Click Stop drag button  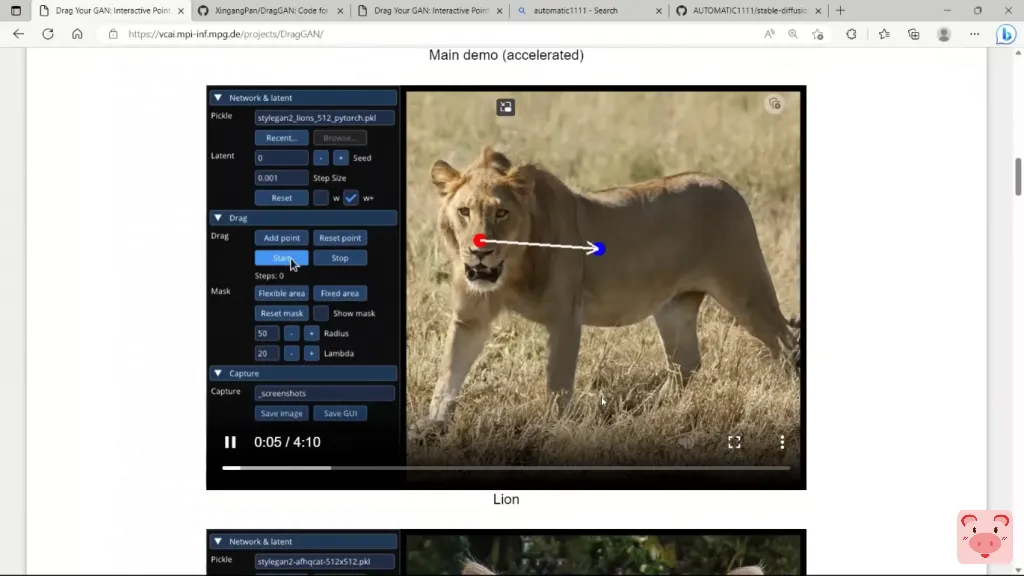pos(340,258)
